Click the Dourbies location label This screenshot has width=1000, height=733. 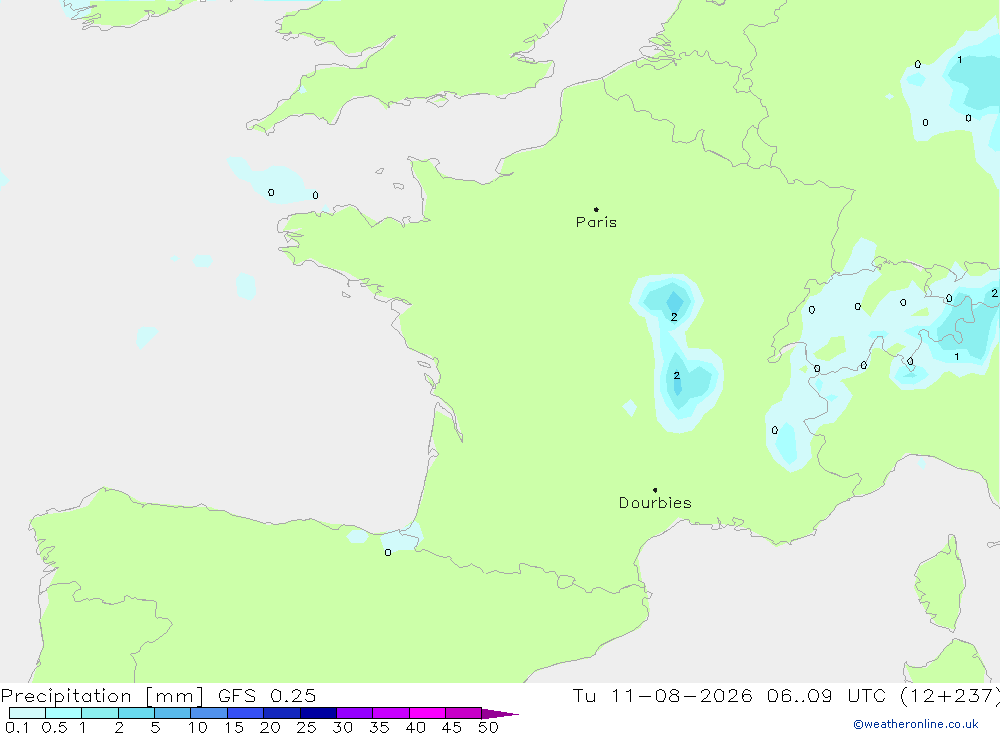pos(655,503)
